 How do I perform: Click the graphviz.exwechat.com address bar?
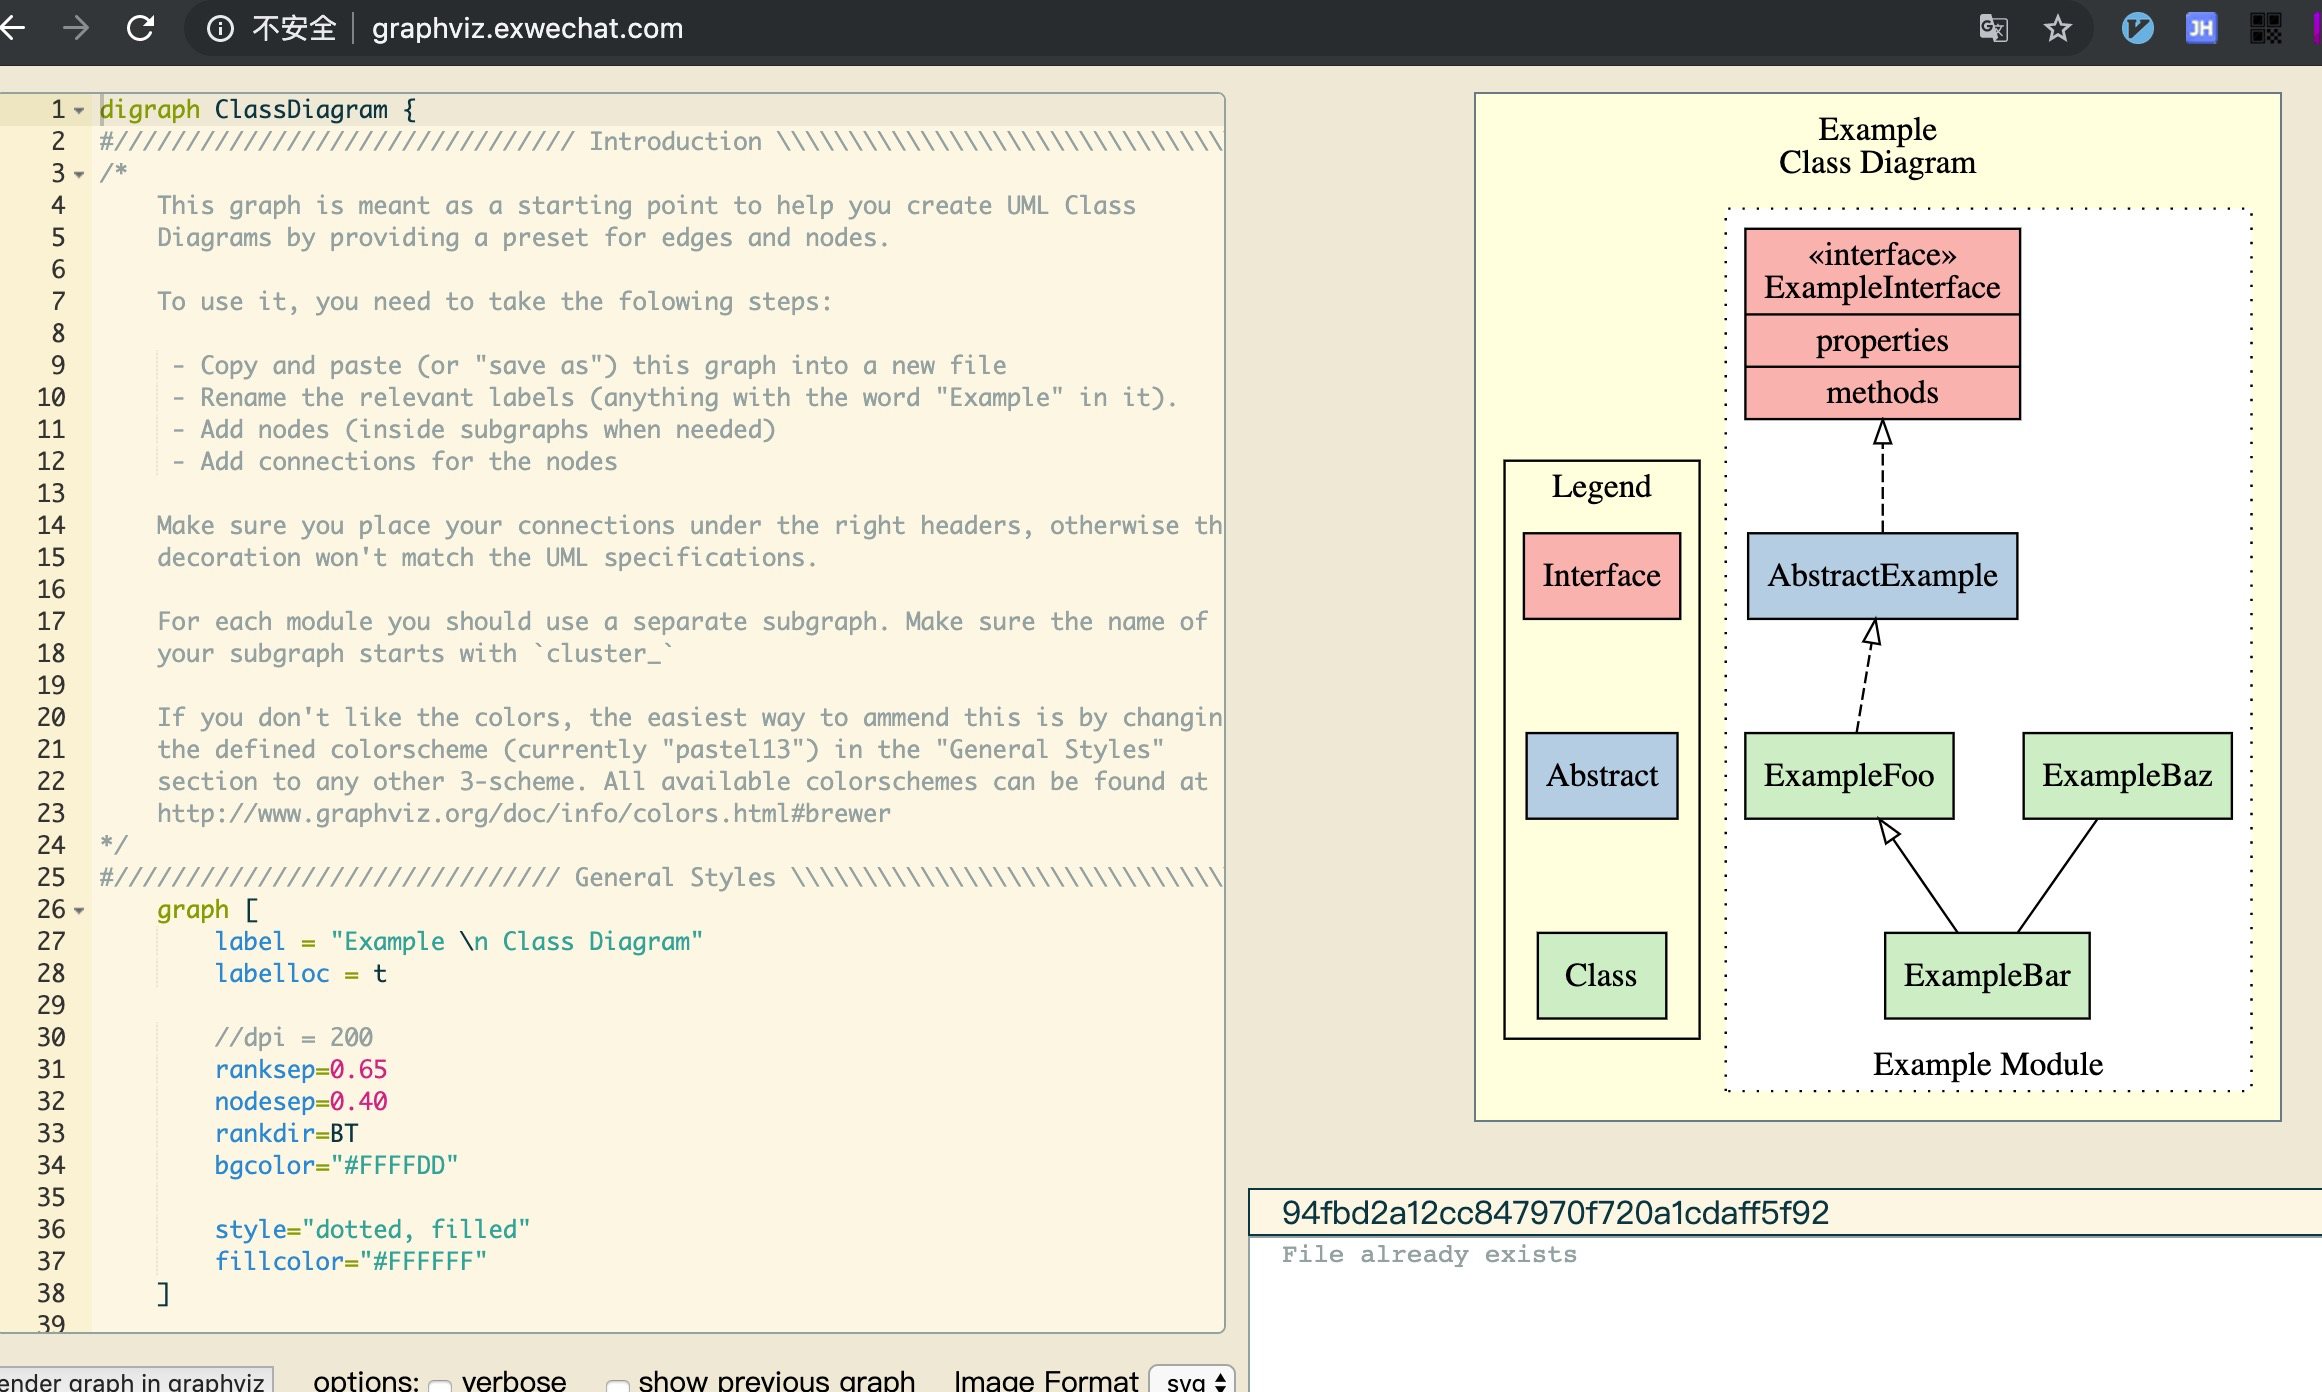[x=527, y=29]
